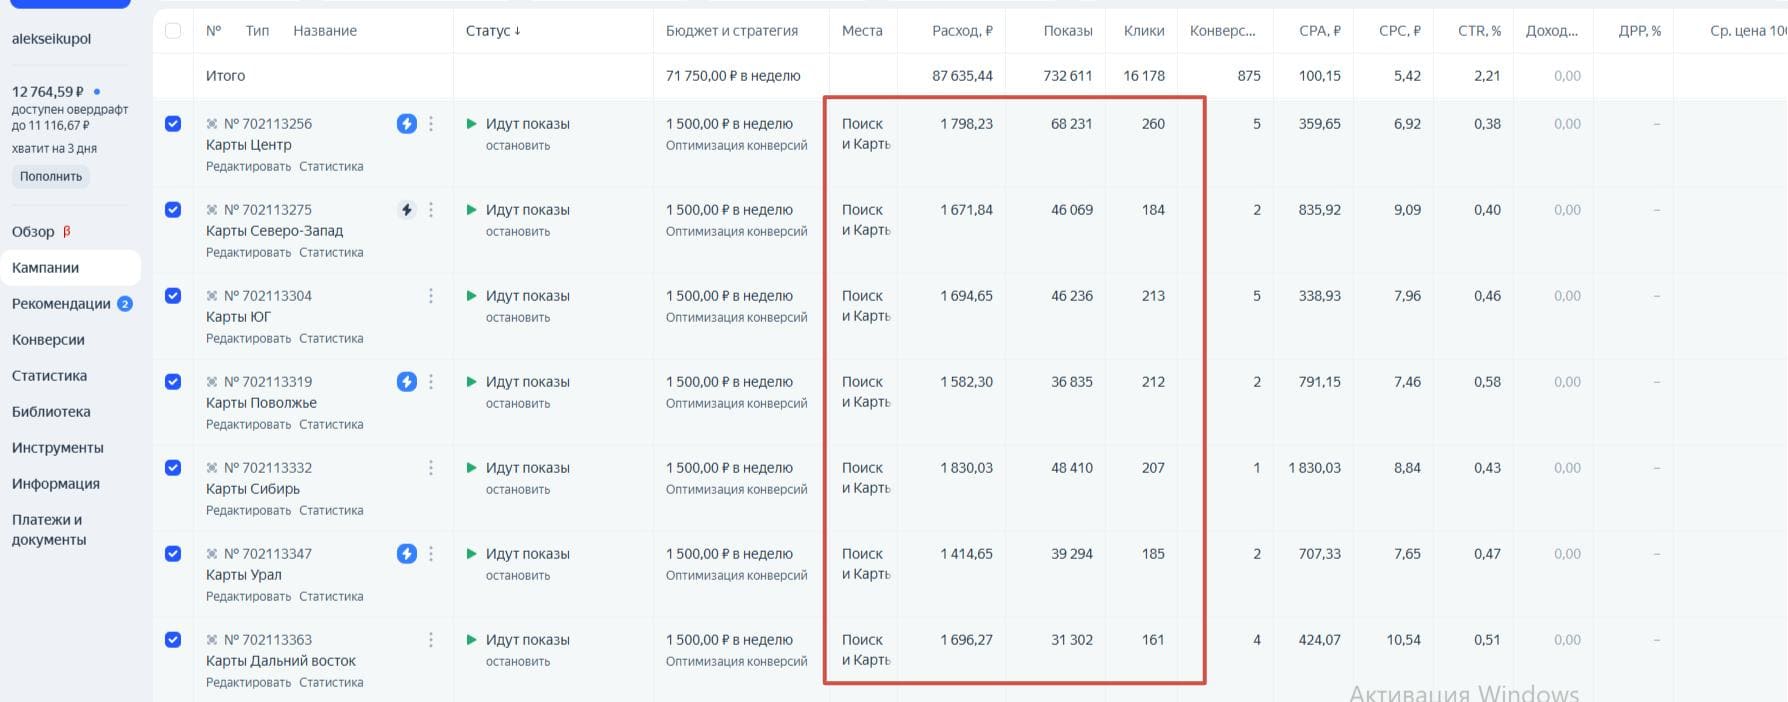Click the green play status icon for Карты Поволжье
Viewport: 1788px width, 702px height.
[471, 382]
